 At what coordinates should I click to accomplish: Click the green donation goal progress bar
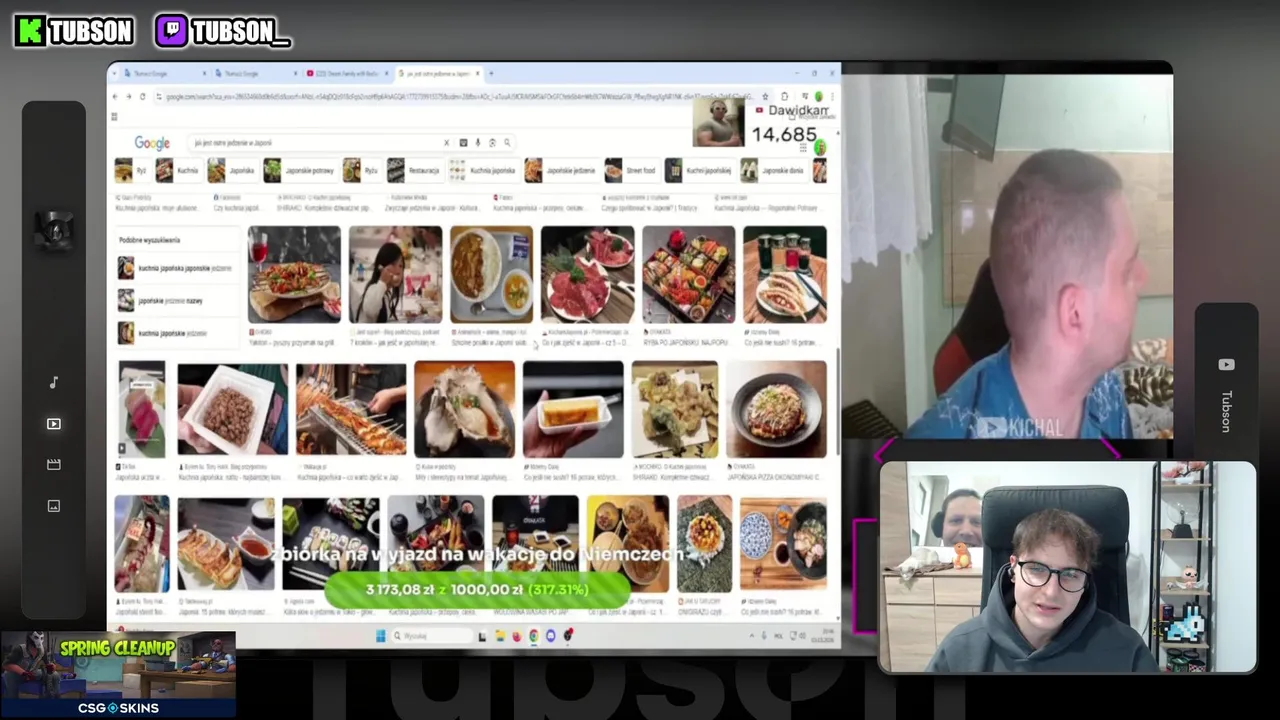click(x=478, y=590)
